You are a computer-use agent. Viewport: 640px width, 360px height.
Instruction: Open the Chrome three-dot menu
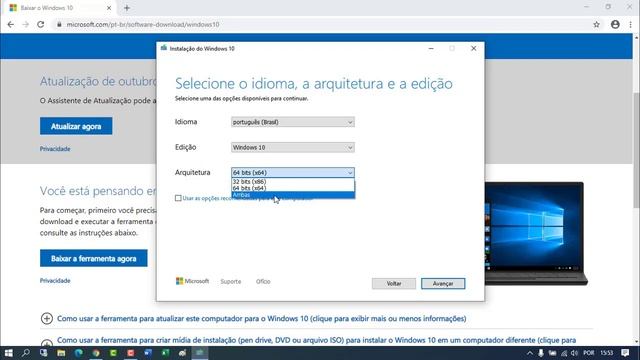point(631,24)
